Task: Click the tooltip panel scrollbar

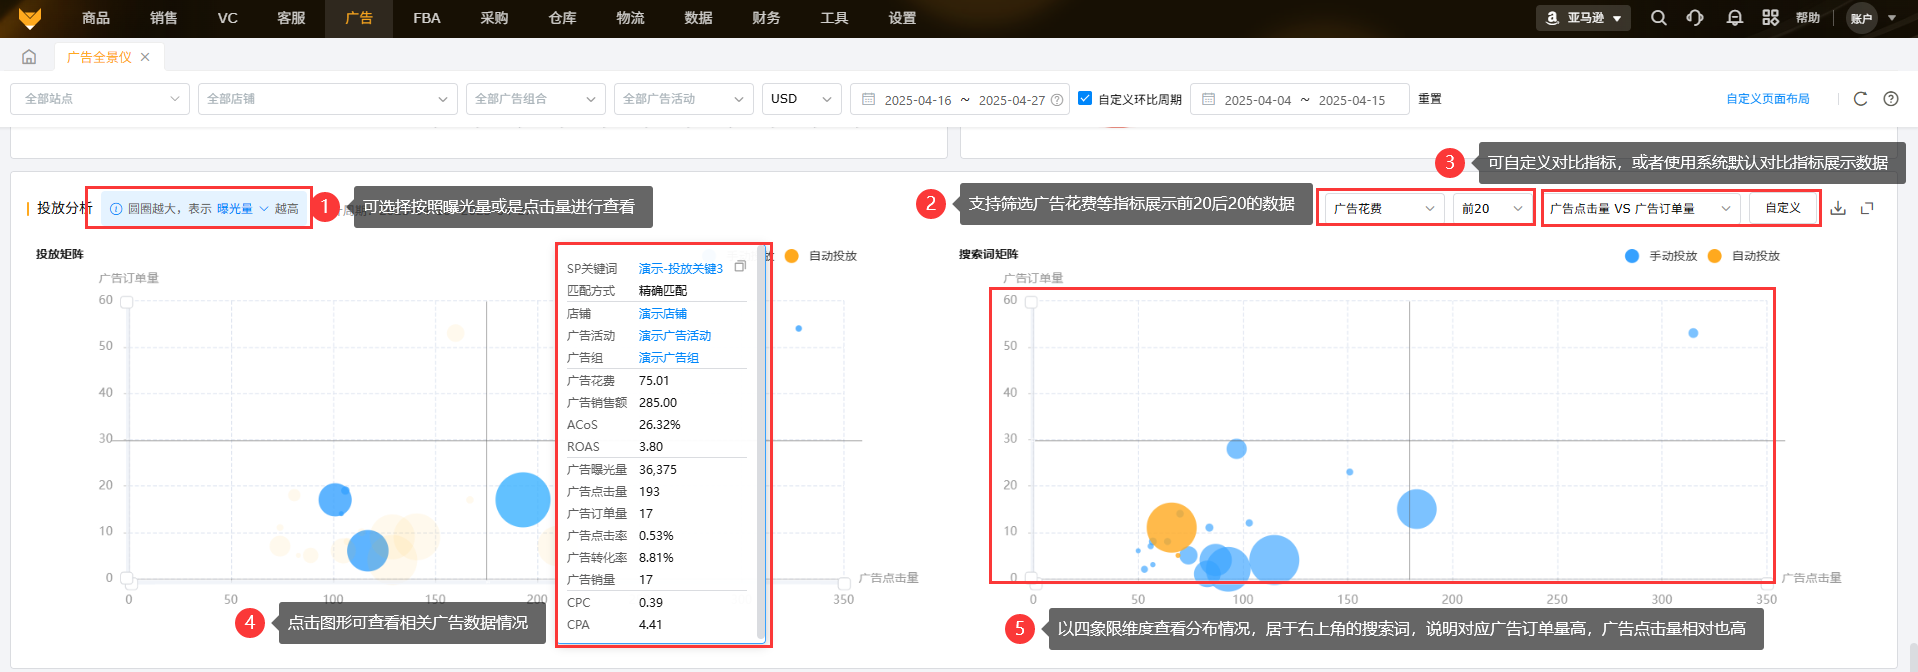Action: 761,443
